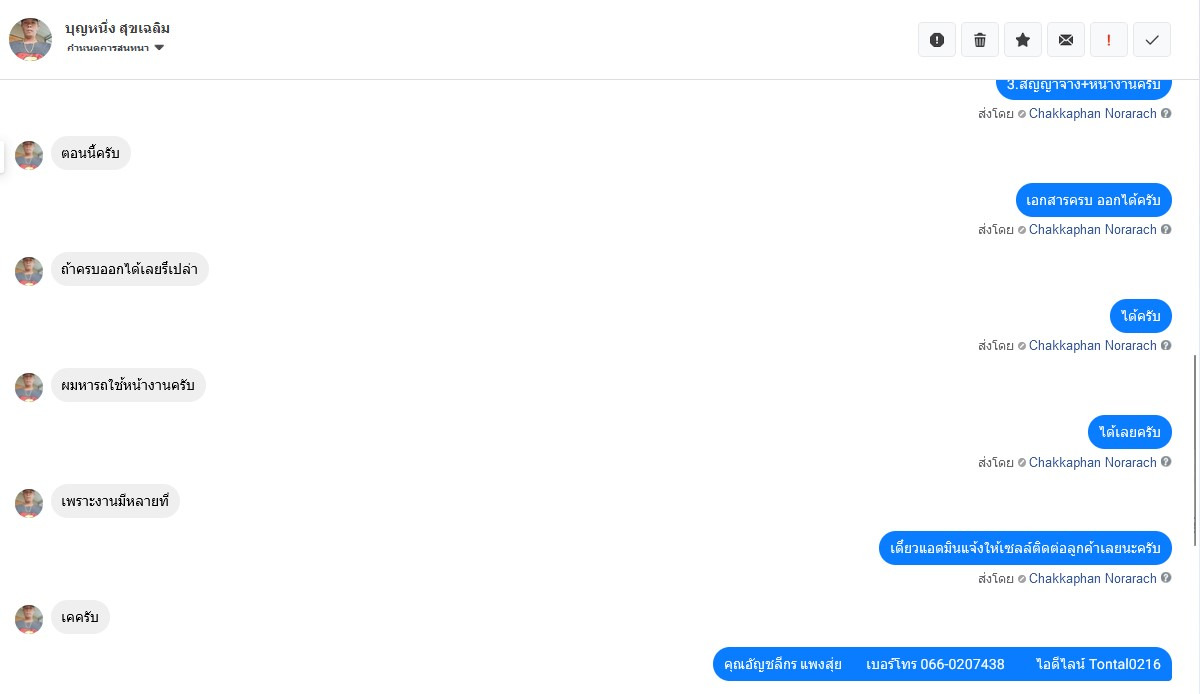Click the chat vertical scrollbar thumb
Viewport: 1200px width, 694px height.
tap(1195, 450)
